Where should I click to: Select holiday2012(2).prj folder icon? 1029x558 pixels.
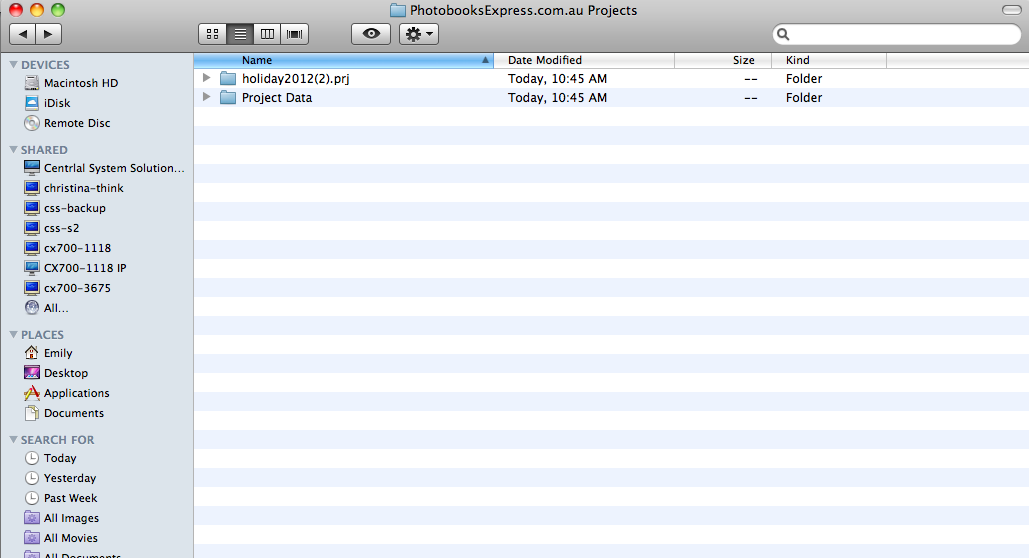(228, 79)
